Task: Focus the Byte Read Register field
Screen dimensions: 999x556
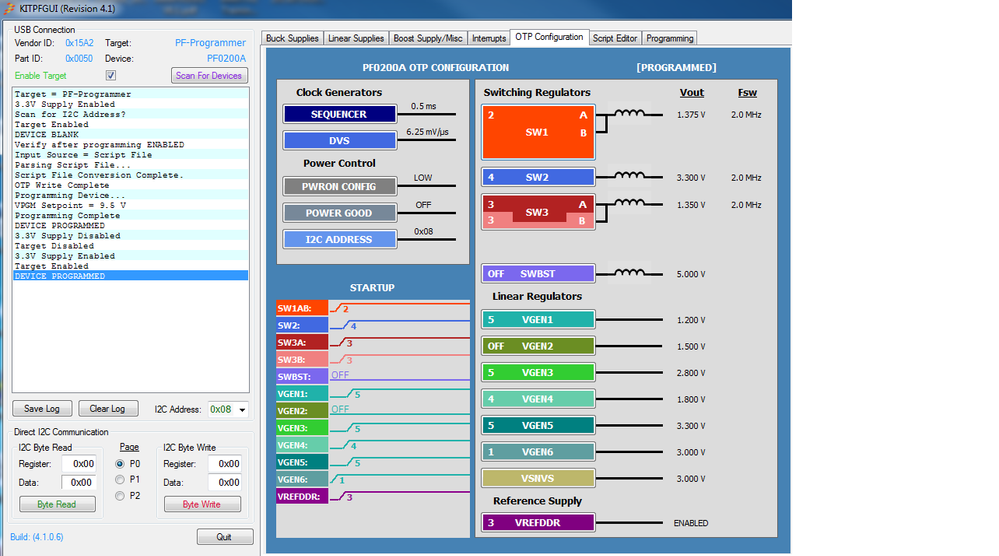Action: click(78, 464)
